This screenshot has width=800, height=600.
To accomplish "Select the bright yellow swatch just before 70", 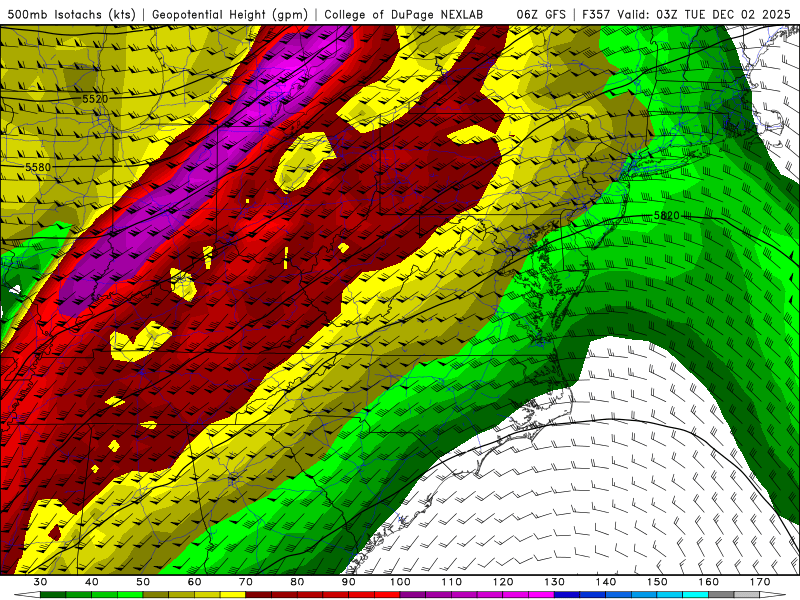I will (x=233, y=595).
